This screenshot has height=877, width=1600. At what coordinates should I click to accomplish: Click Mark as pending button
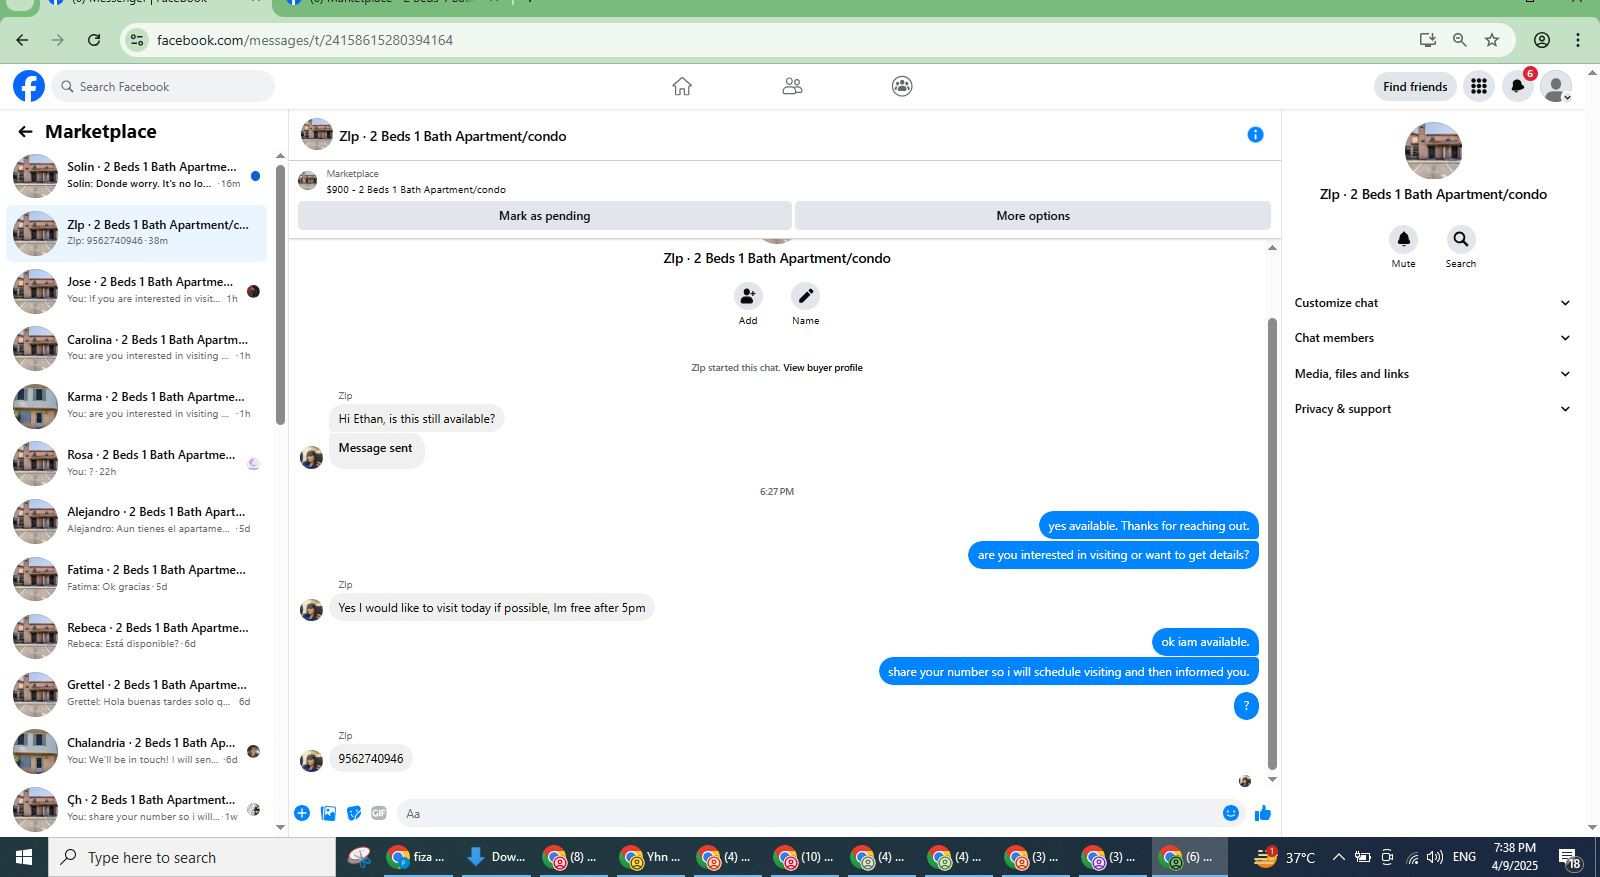[x=545, y=216]
